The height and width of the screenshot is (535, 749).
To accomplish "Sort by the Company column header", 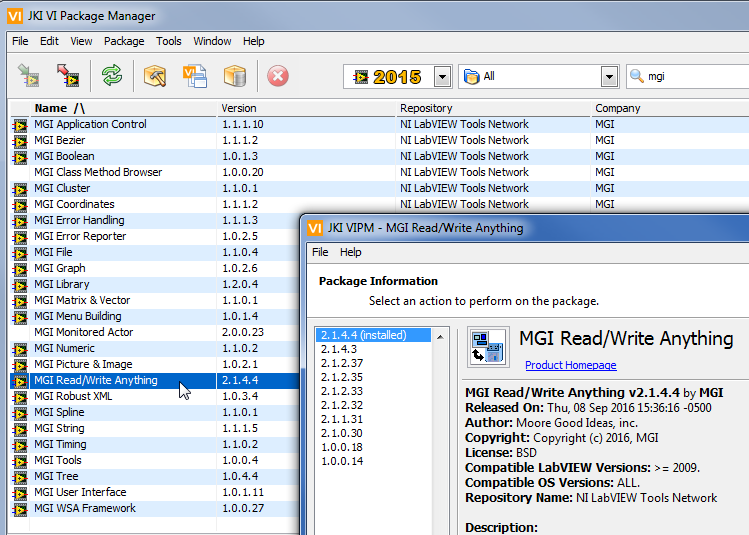I will click(671, 108).
